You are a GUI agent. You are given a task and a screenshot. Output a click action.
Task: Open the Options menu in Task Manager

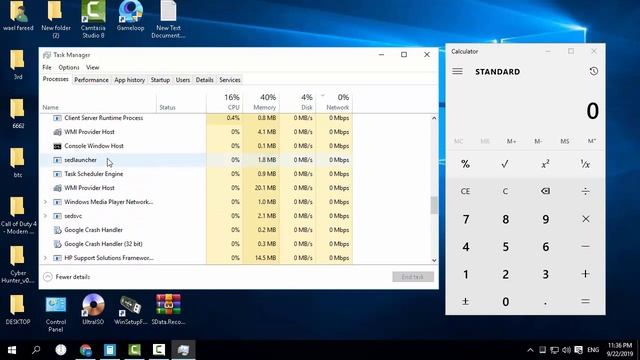click(69, 67)
